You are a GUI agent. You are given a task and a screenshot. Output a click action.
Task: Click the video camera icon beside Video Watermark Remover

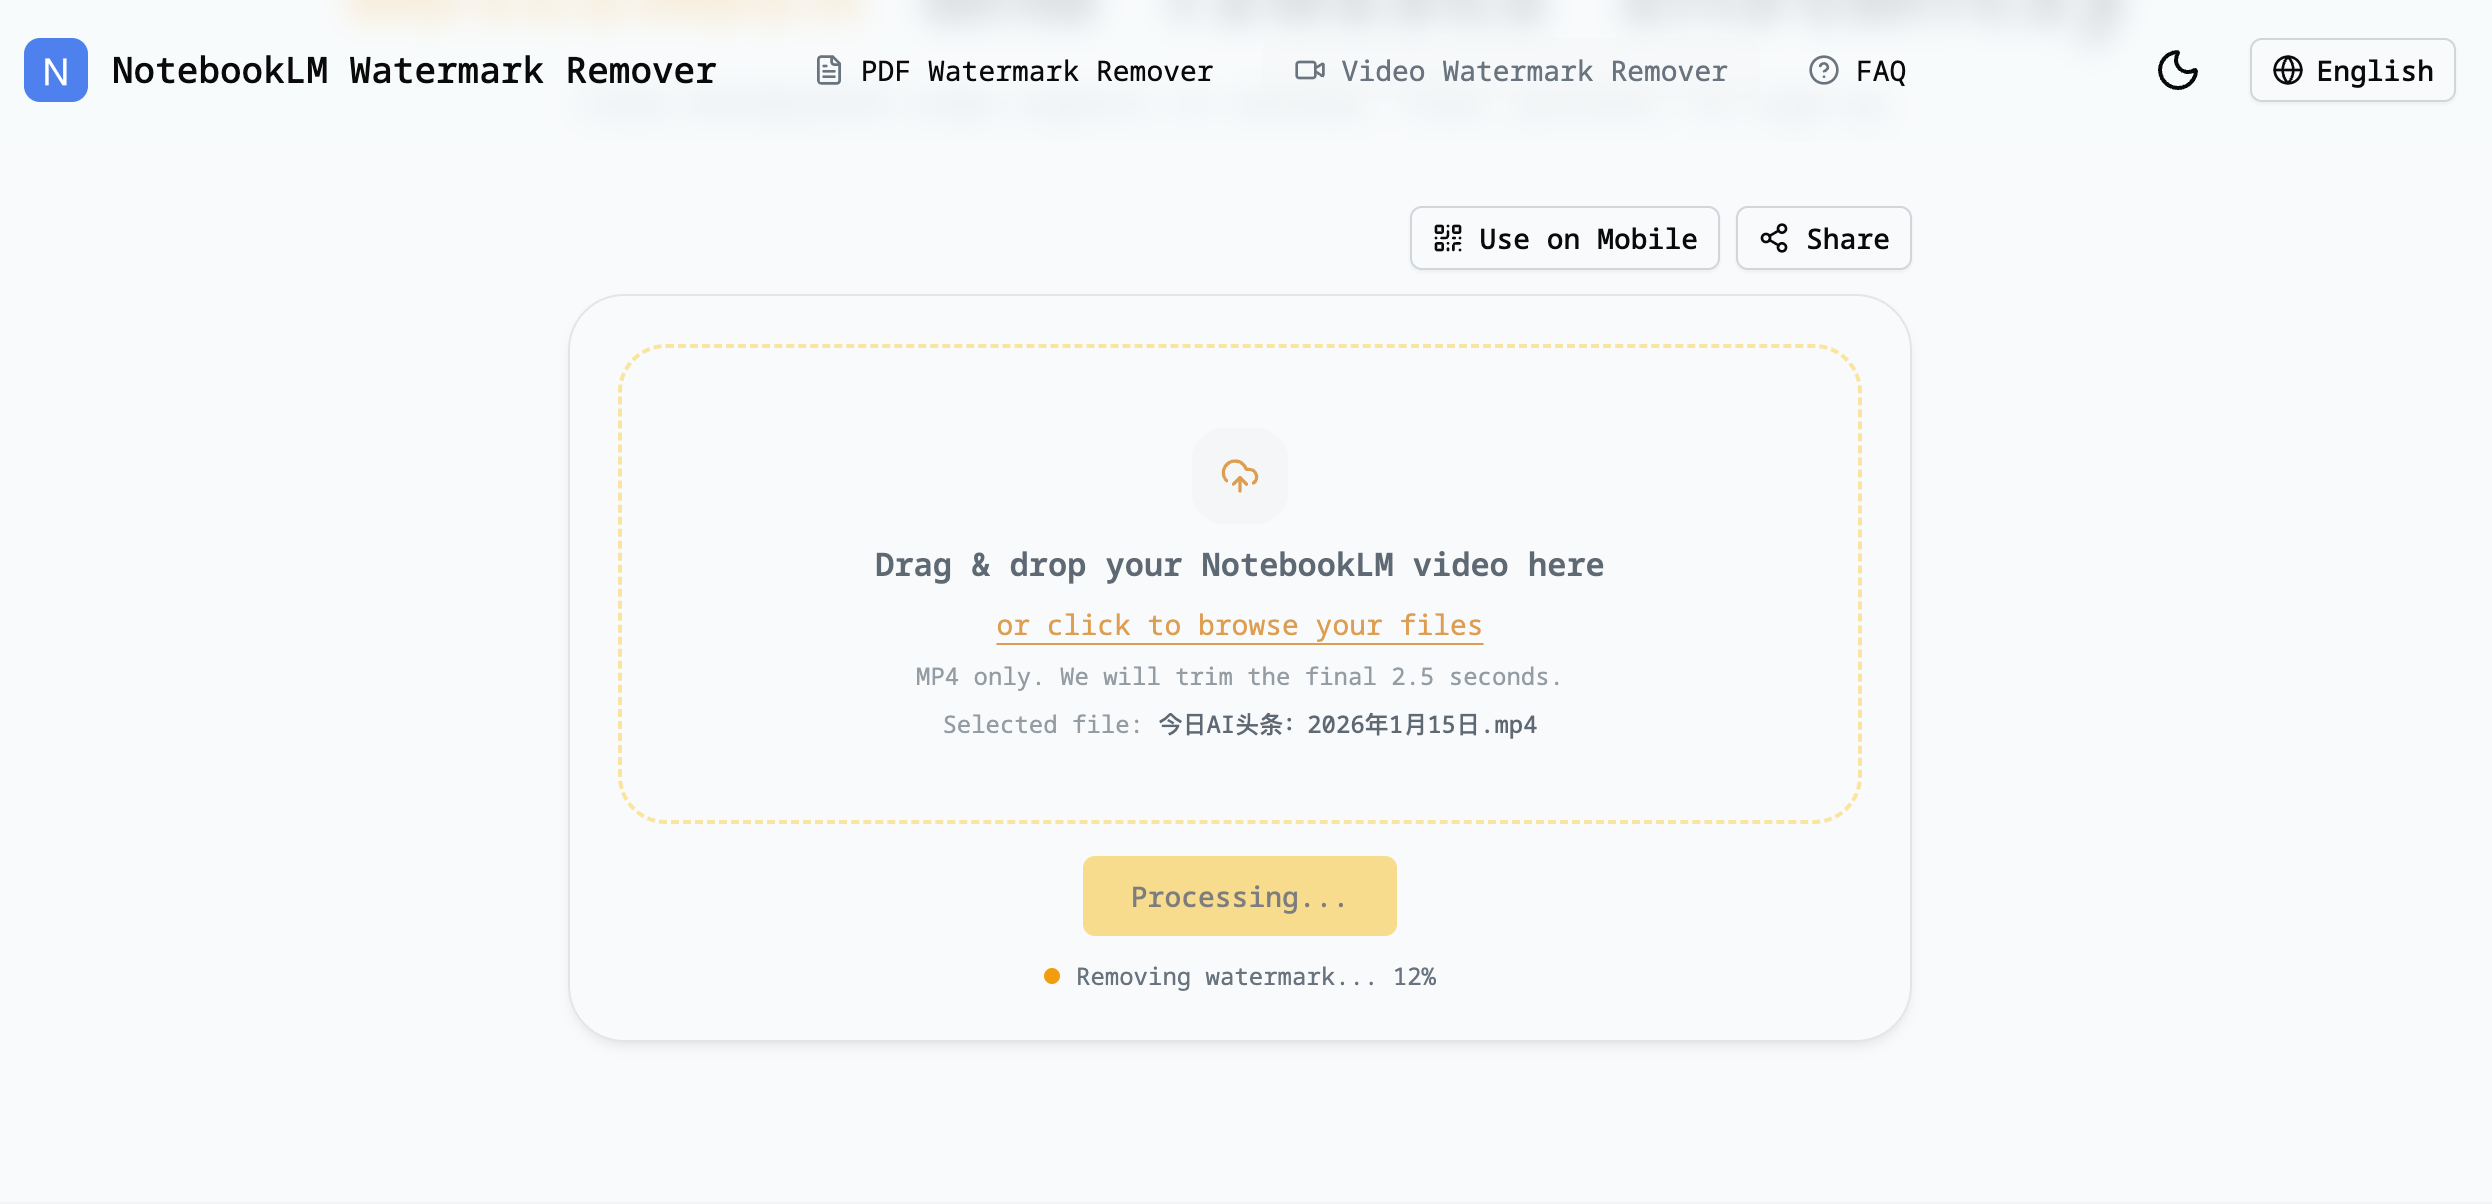coord(1308,70)
